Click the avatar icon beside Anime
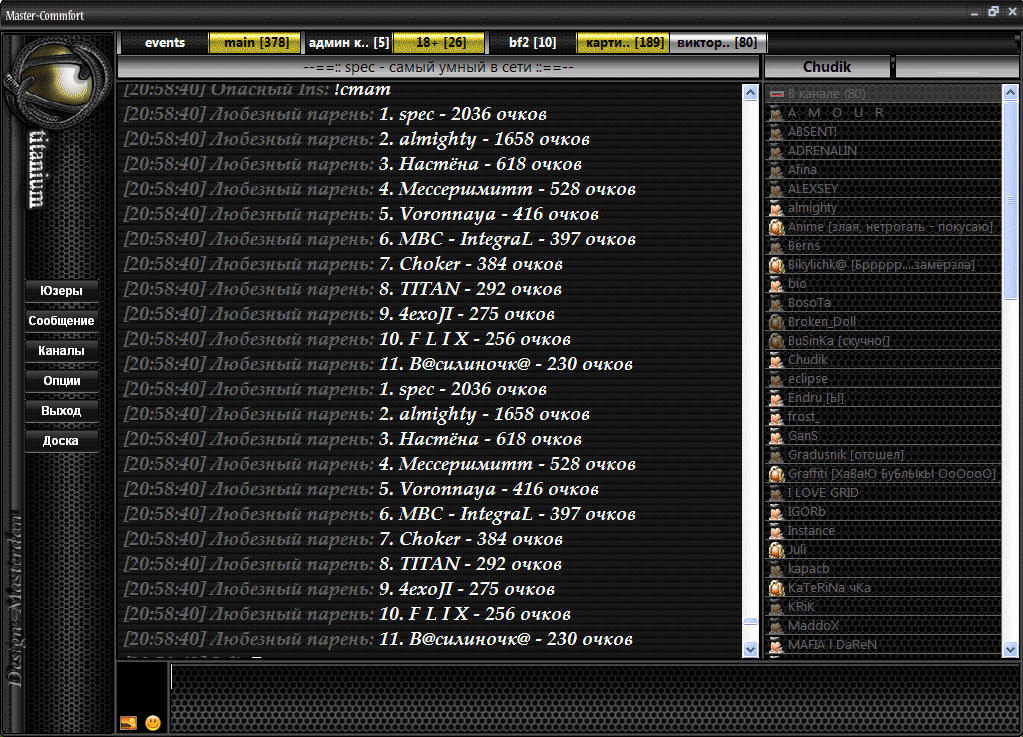The width and height of the screenshot is (1023, 737). (x=775, y=227)
